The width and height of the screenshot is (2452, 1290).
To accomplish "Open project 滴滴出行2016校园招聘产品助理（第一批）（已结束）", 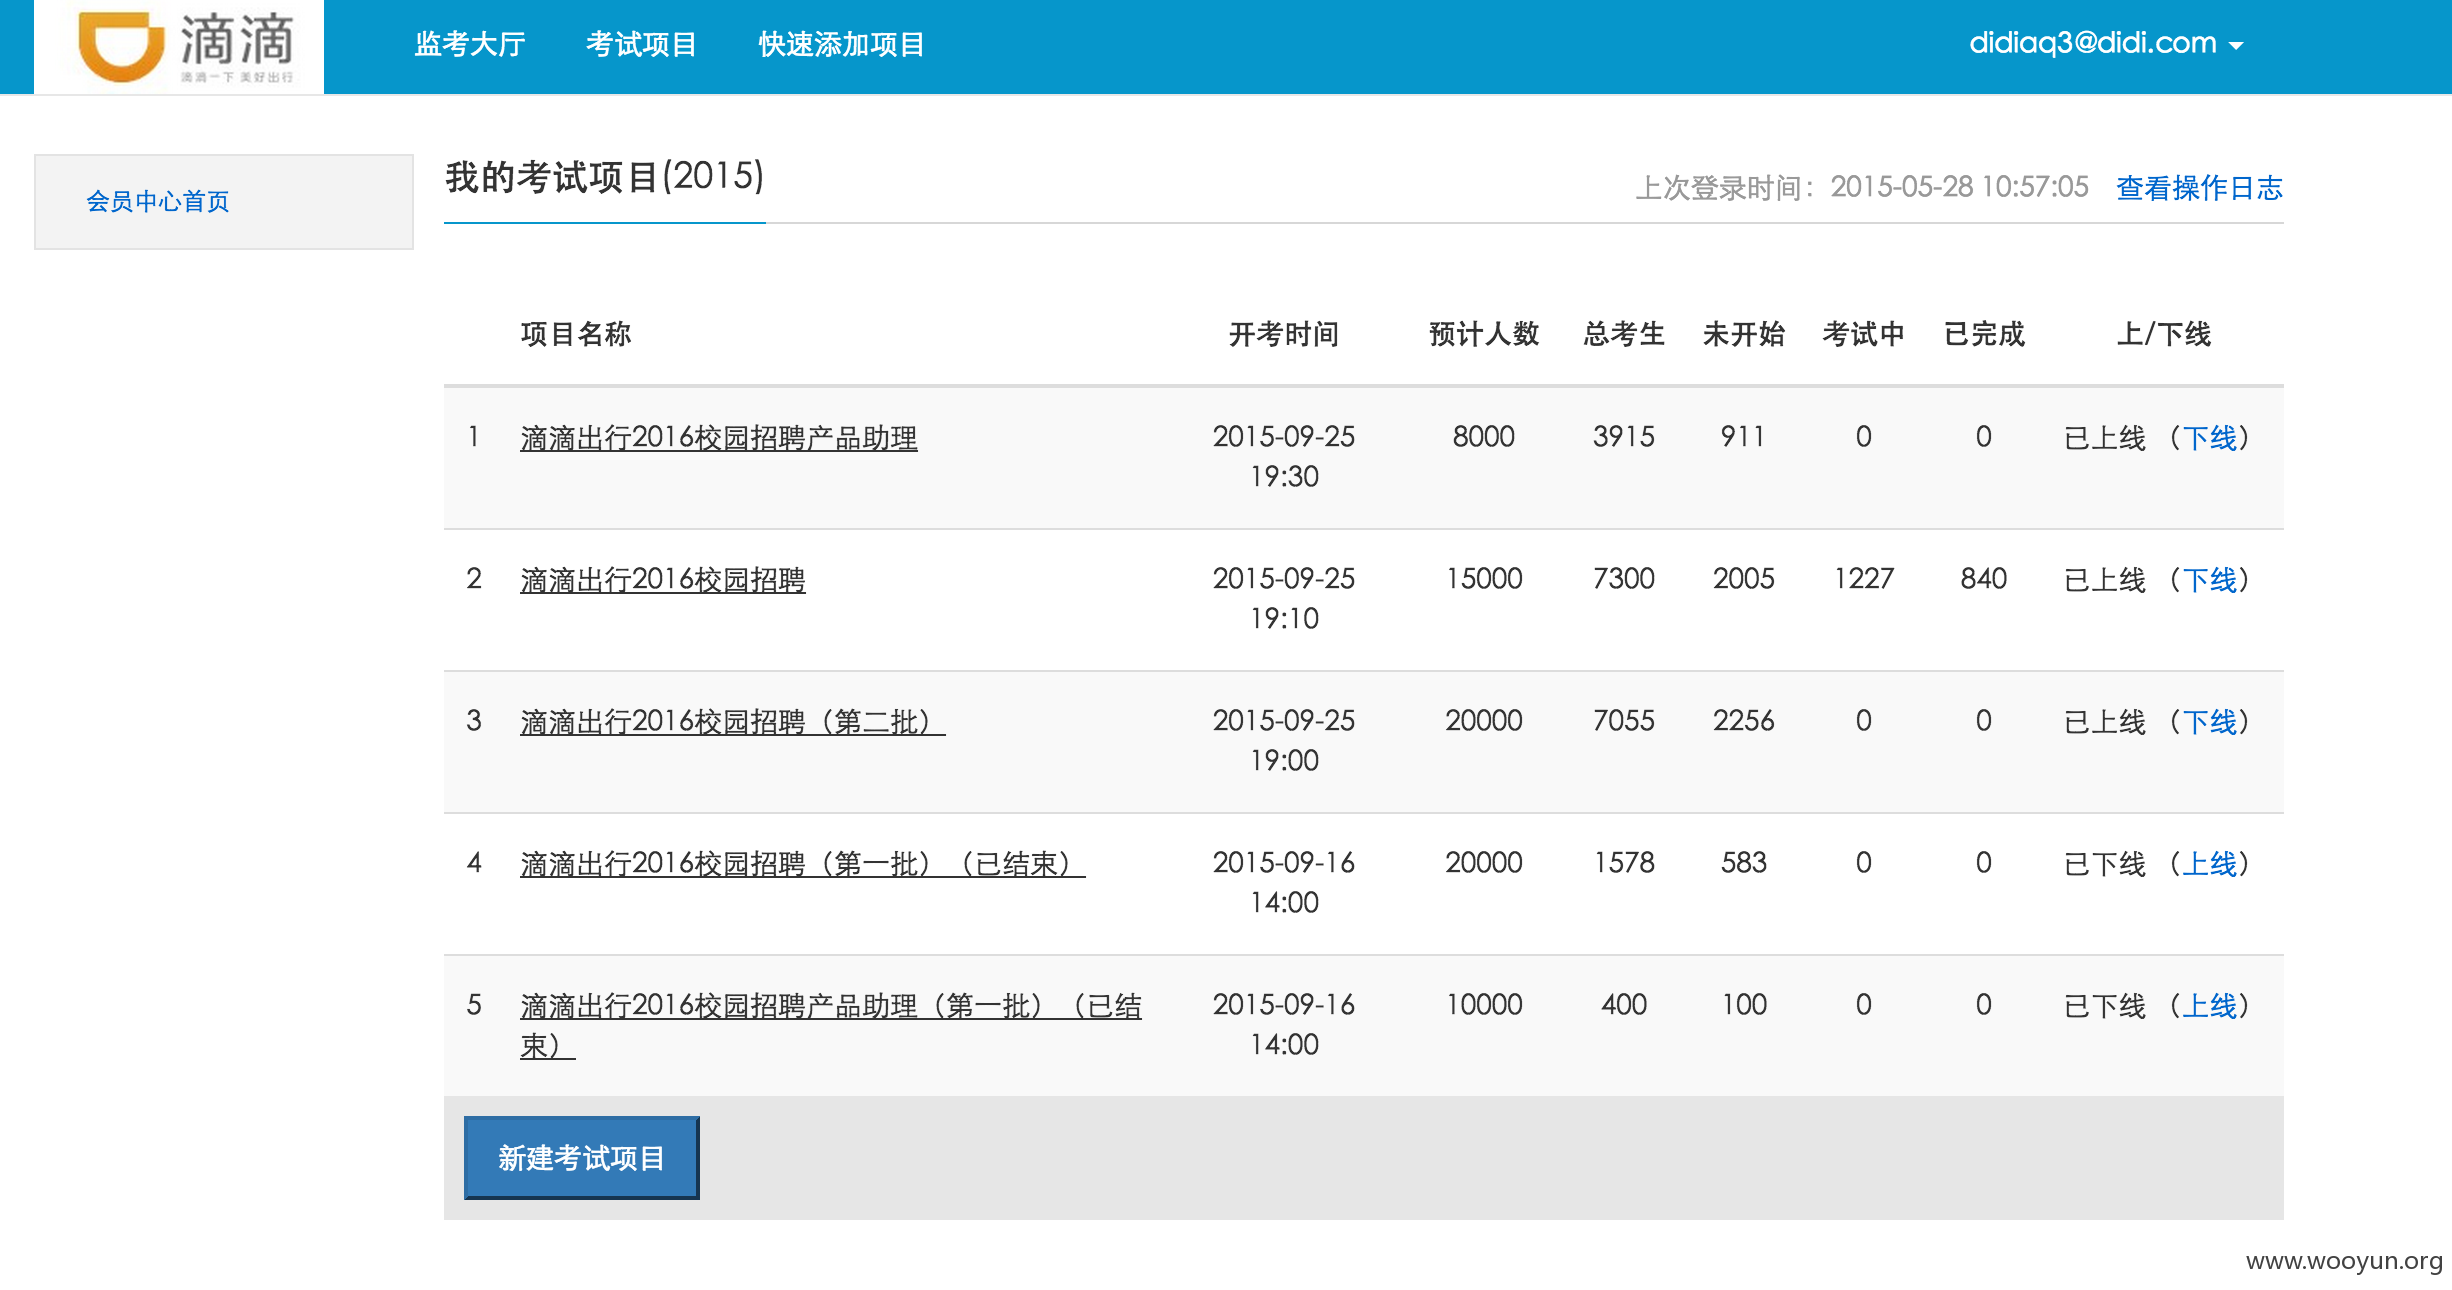I will pyautogui.click(x=831, y=1025).
